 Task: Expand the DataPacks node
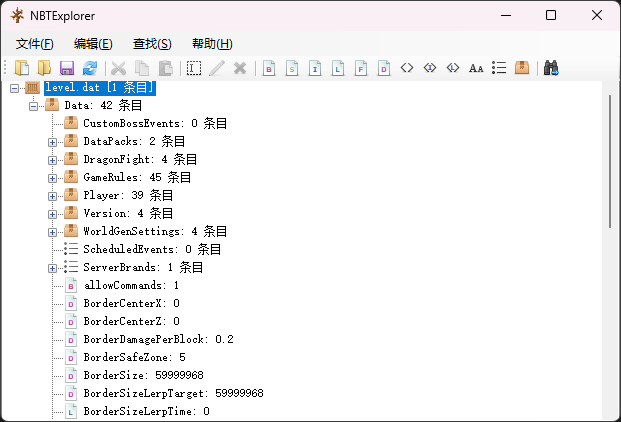(x=52, y=142)
